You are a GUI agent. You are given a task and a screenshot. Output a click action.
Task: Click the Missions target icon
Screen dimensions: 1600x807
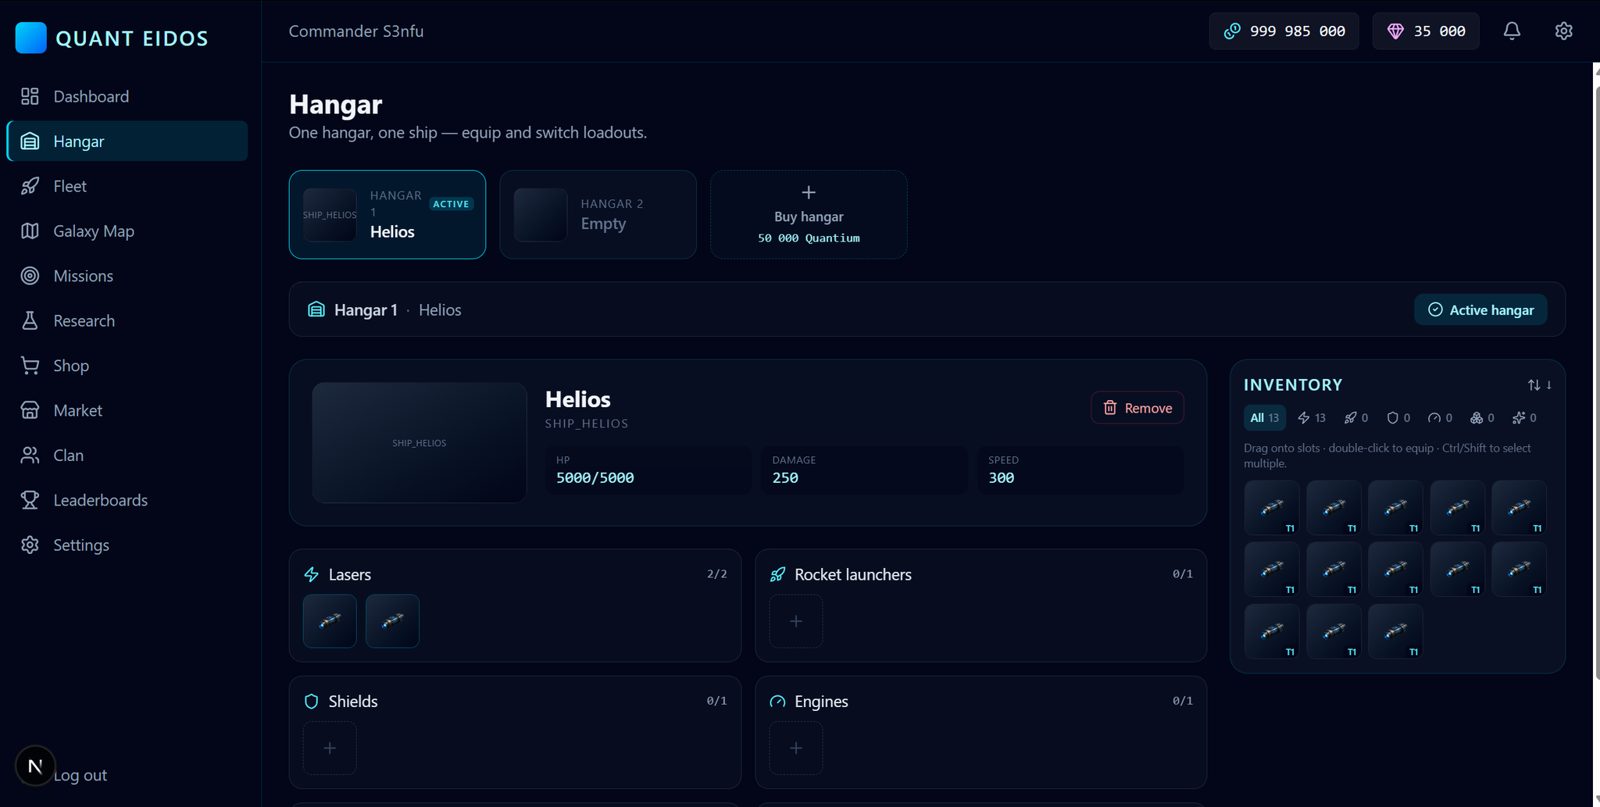click(x=30, y=276)
